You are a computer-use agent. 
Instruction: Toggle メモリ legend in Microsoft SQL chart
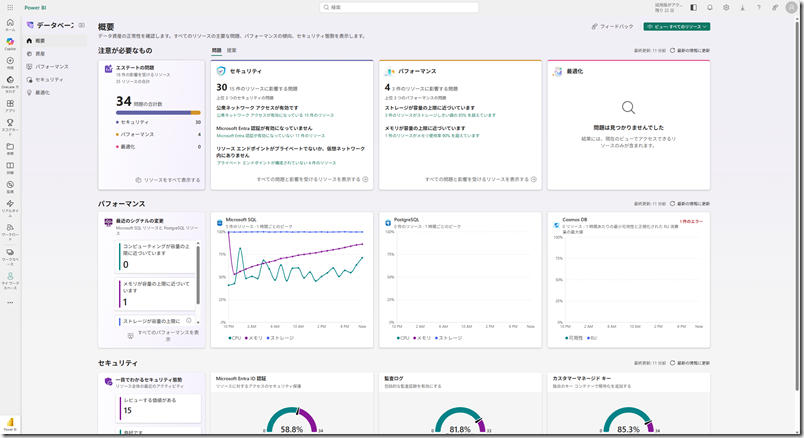click(x=253, y=338)
